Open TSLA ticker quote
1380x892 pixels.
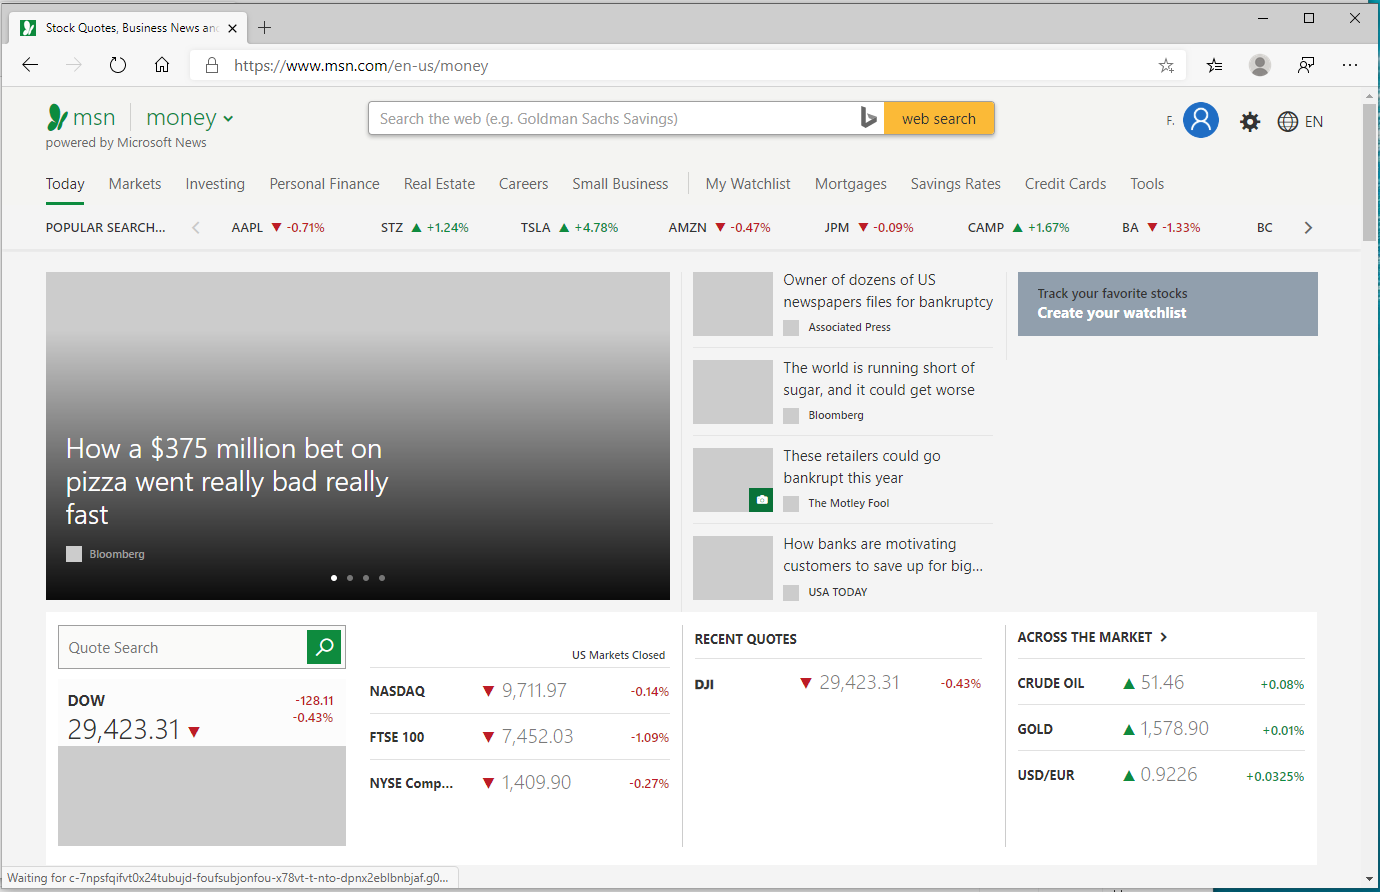coord(569,228)
